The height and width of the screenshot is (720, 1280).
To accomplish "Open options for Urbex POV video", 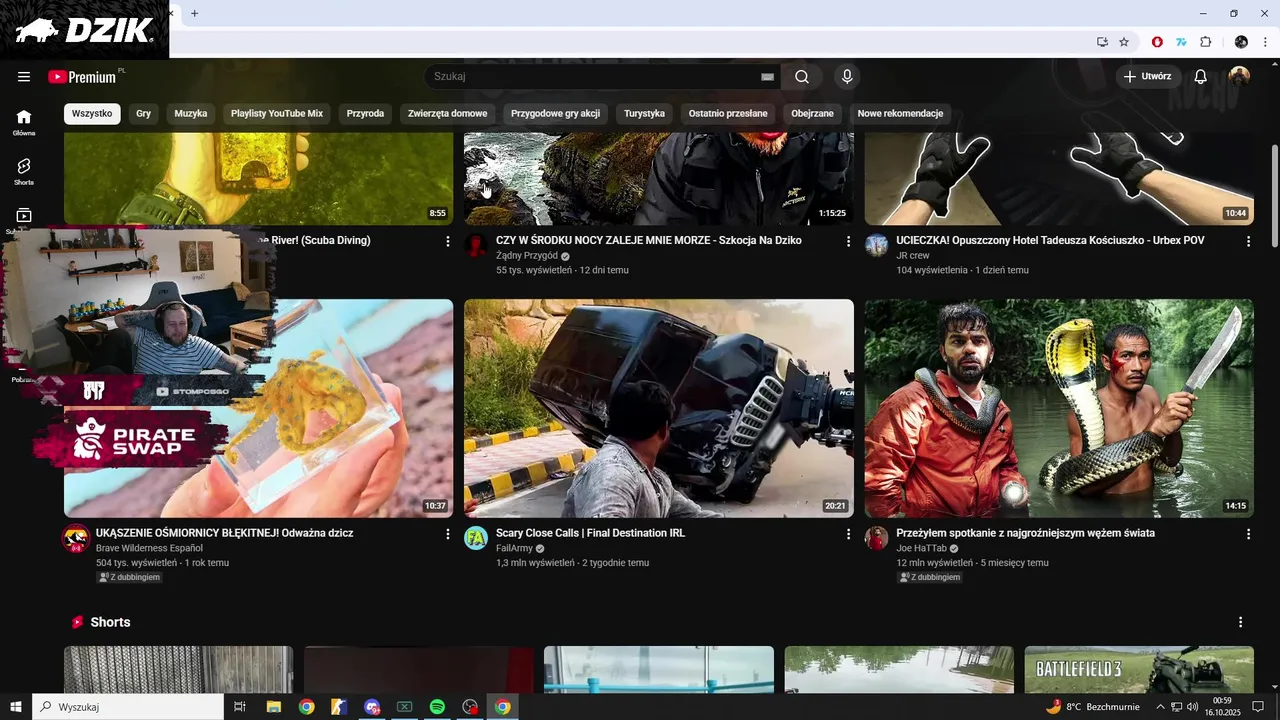I will pos(1248,241).
